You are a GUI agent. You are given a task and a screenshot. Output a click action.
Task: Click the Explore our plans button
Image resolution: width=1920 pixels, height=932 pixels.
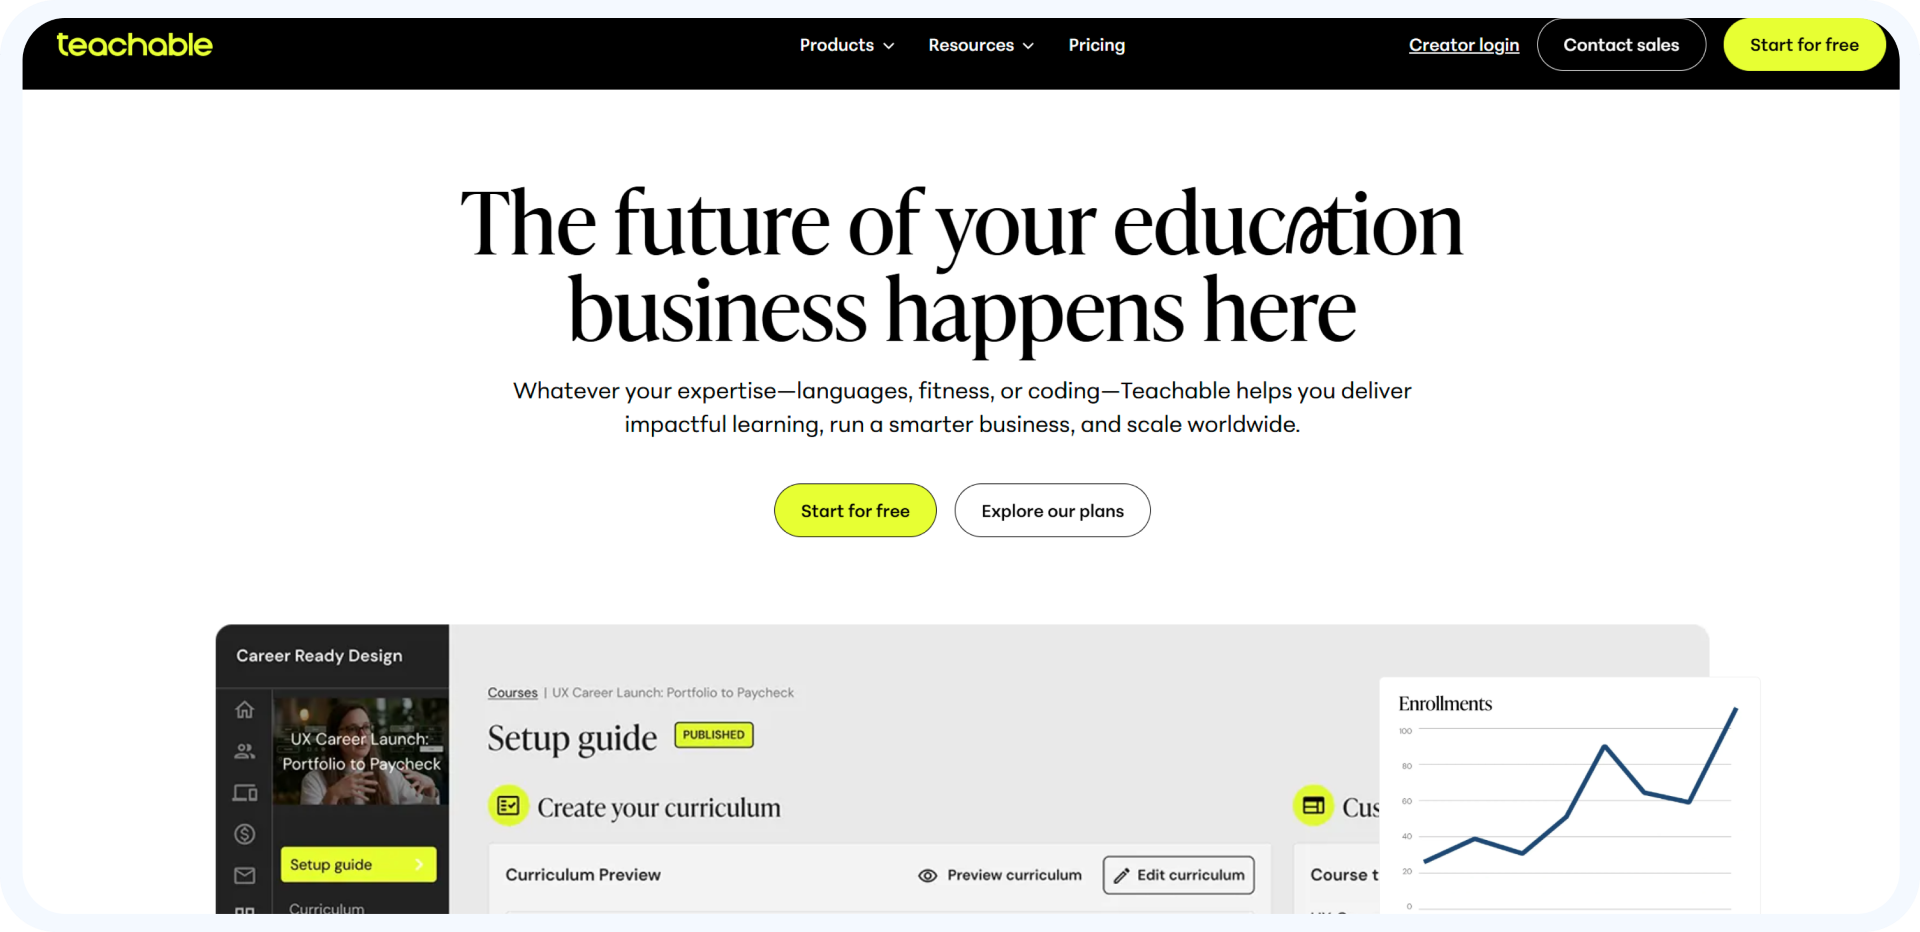[x=1052, y=511]
